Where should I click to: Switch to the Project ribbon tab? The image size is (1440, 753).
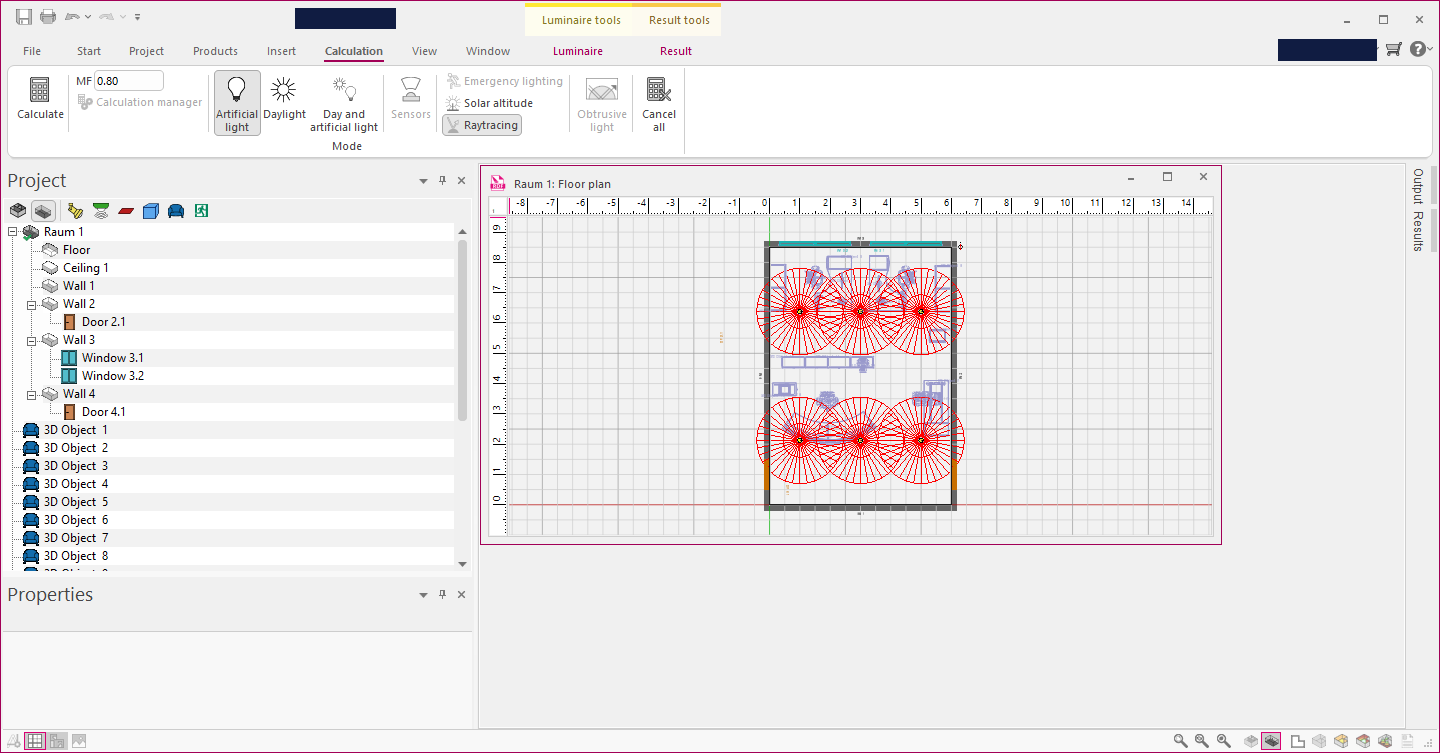[147, 51]
